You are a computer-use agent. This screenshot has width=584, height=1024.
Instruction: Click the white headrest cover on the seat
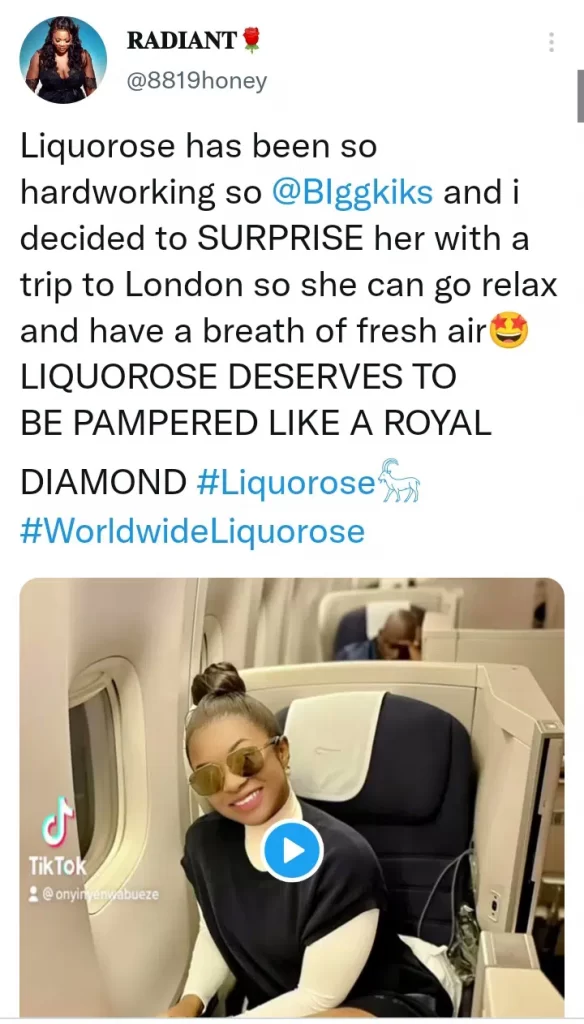[x=335, y=744]
